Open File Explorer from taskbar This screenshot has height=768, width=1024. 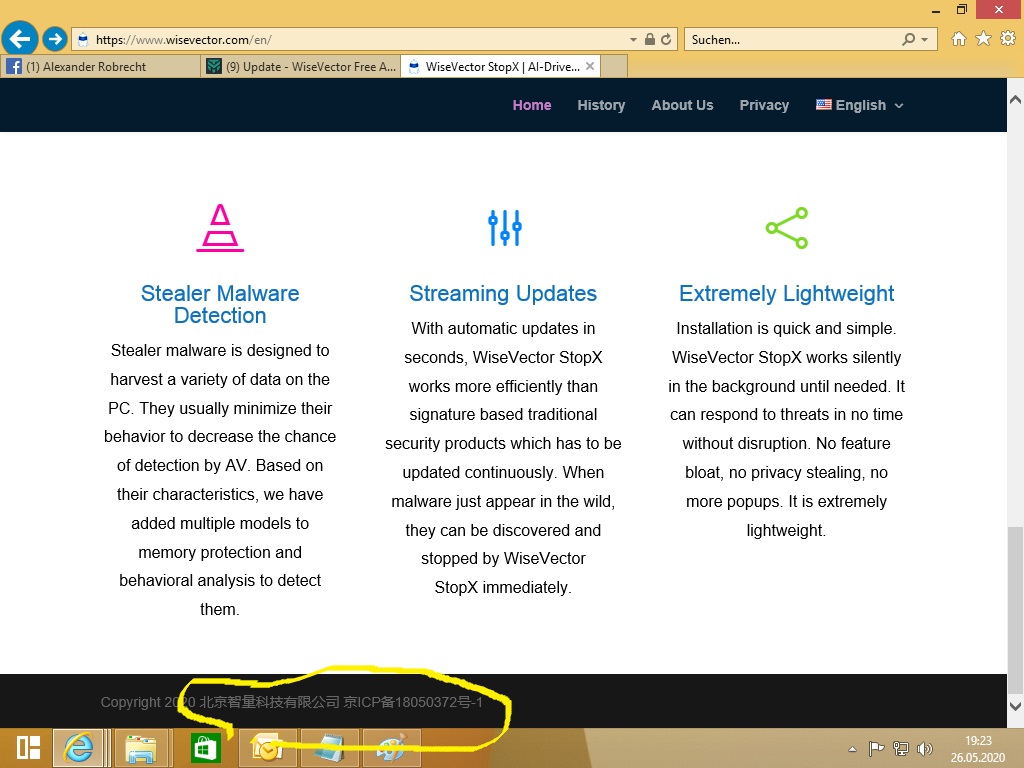click(x=141, y=748)
